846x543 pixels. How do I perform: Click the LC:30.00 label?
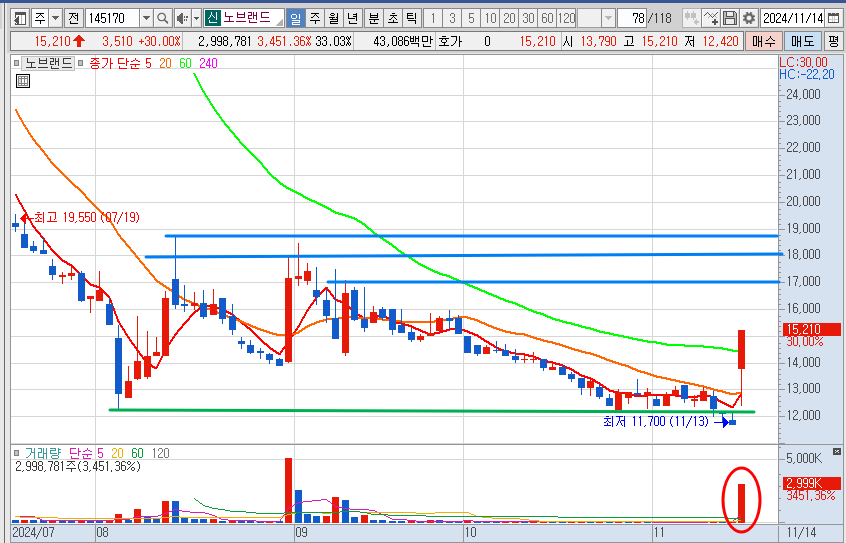pos(803,62)
